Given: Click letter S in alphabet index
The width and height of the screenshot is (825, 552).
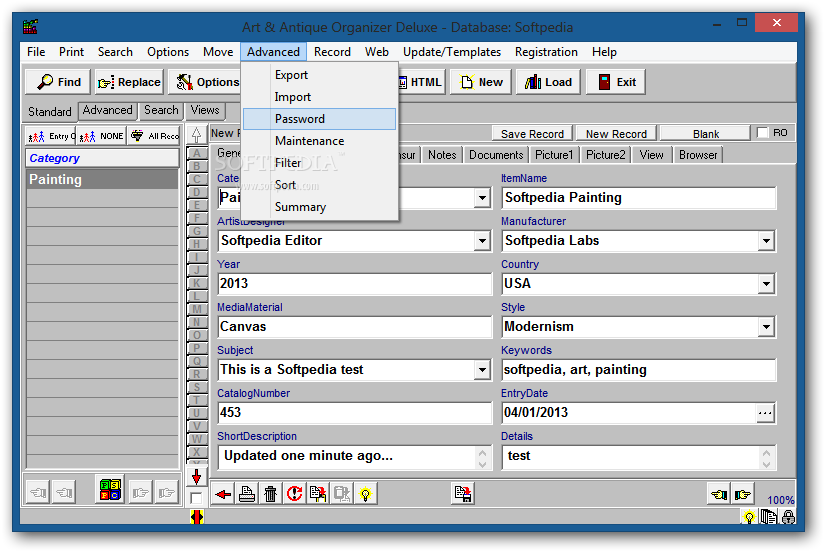Looking at the screenshot, I should point(197,387).
